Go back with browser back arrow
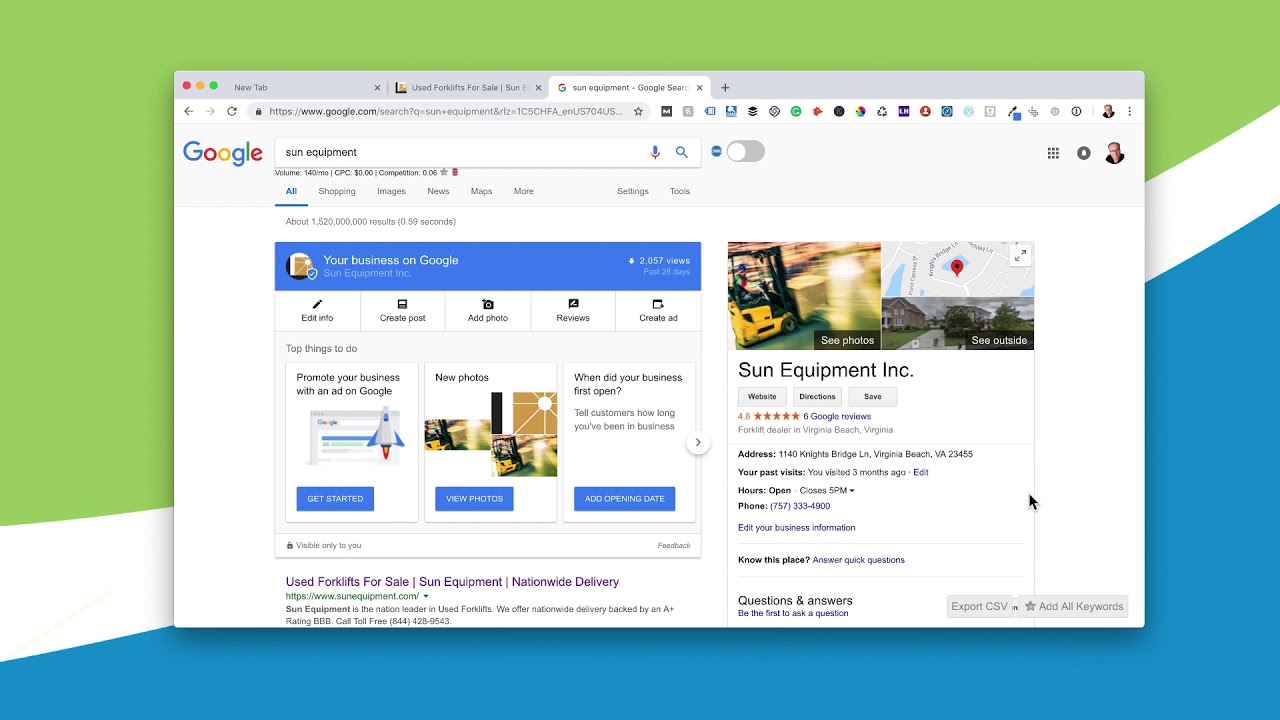This screenshot has height=720, width=1280. 188,112
